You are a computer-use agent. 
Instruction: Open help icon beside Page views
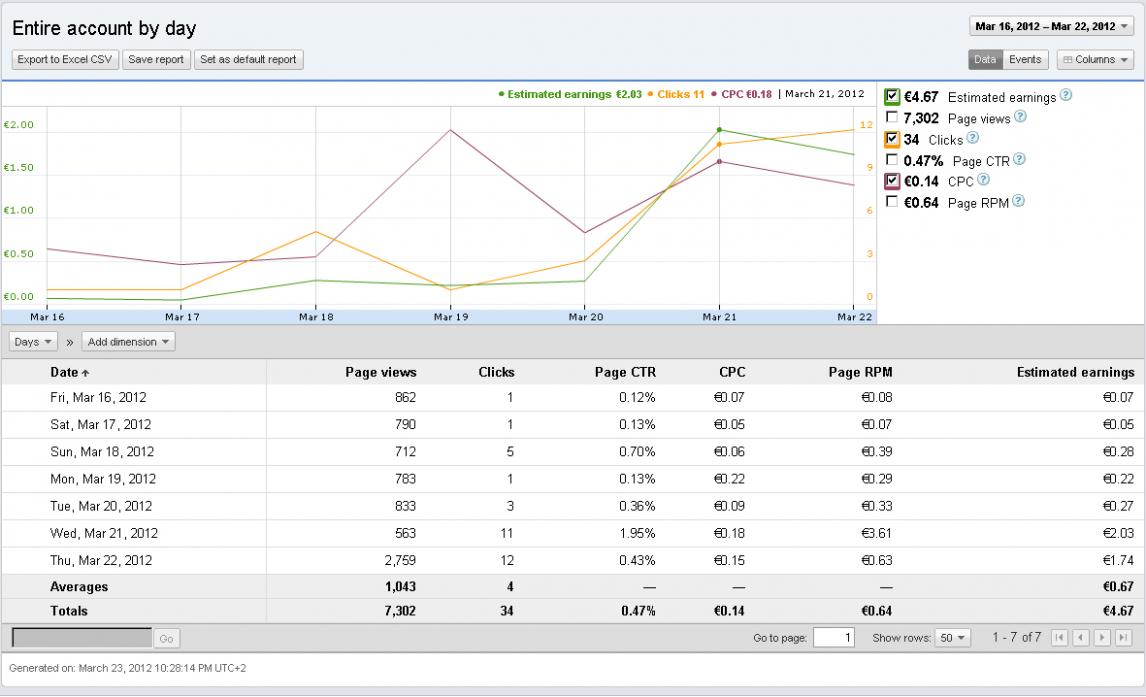pyautogui.click(x=1020, y=116)
